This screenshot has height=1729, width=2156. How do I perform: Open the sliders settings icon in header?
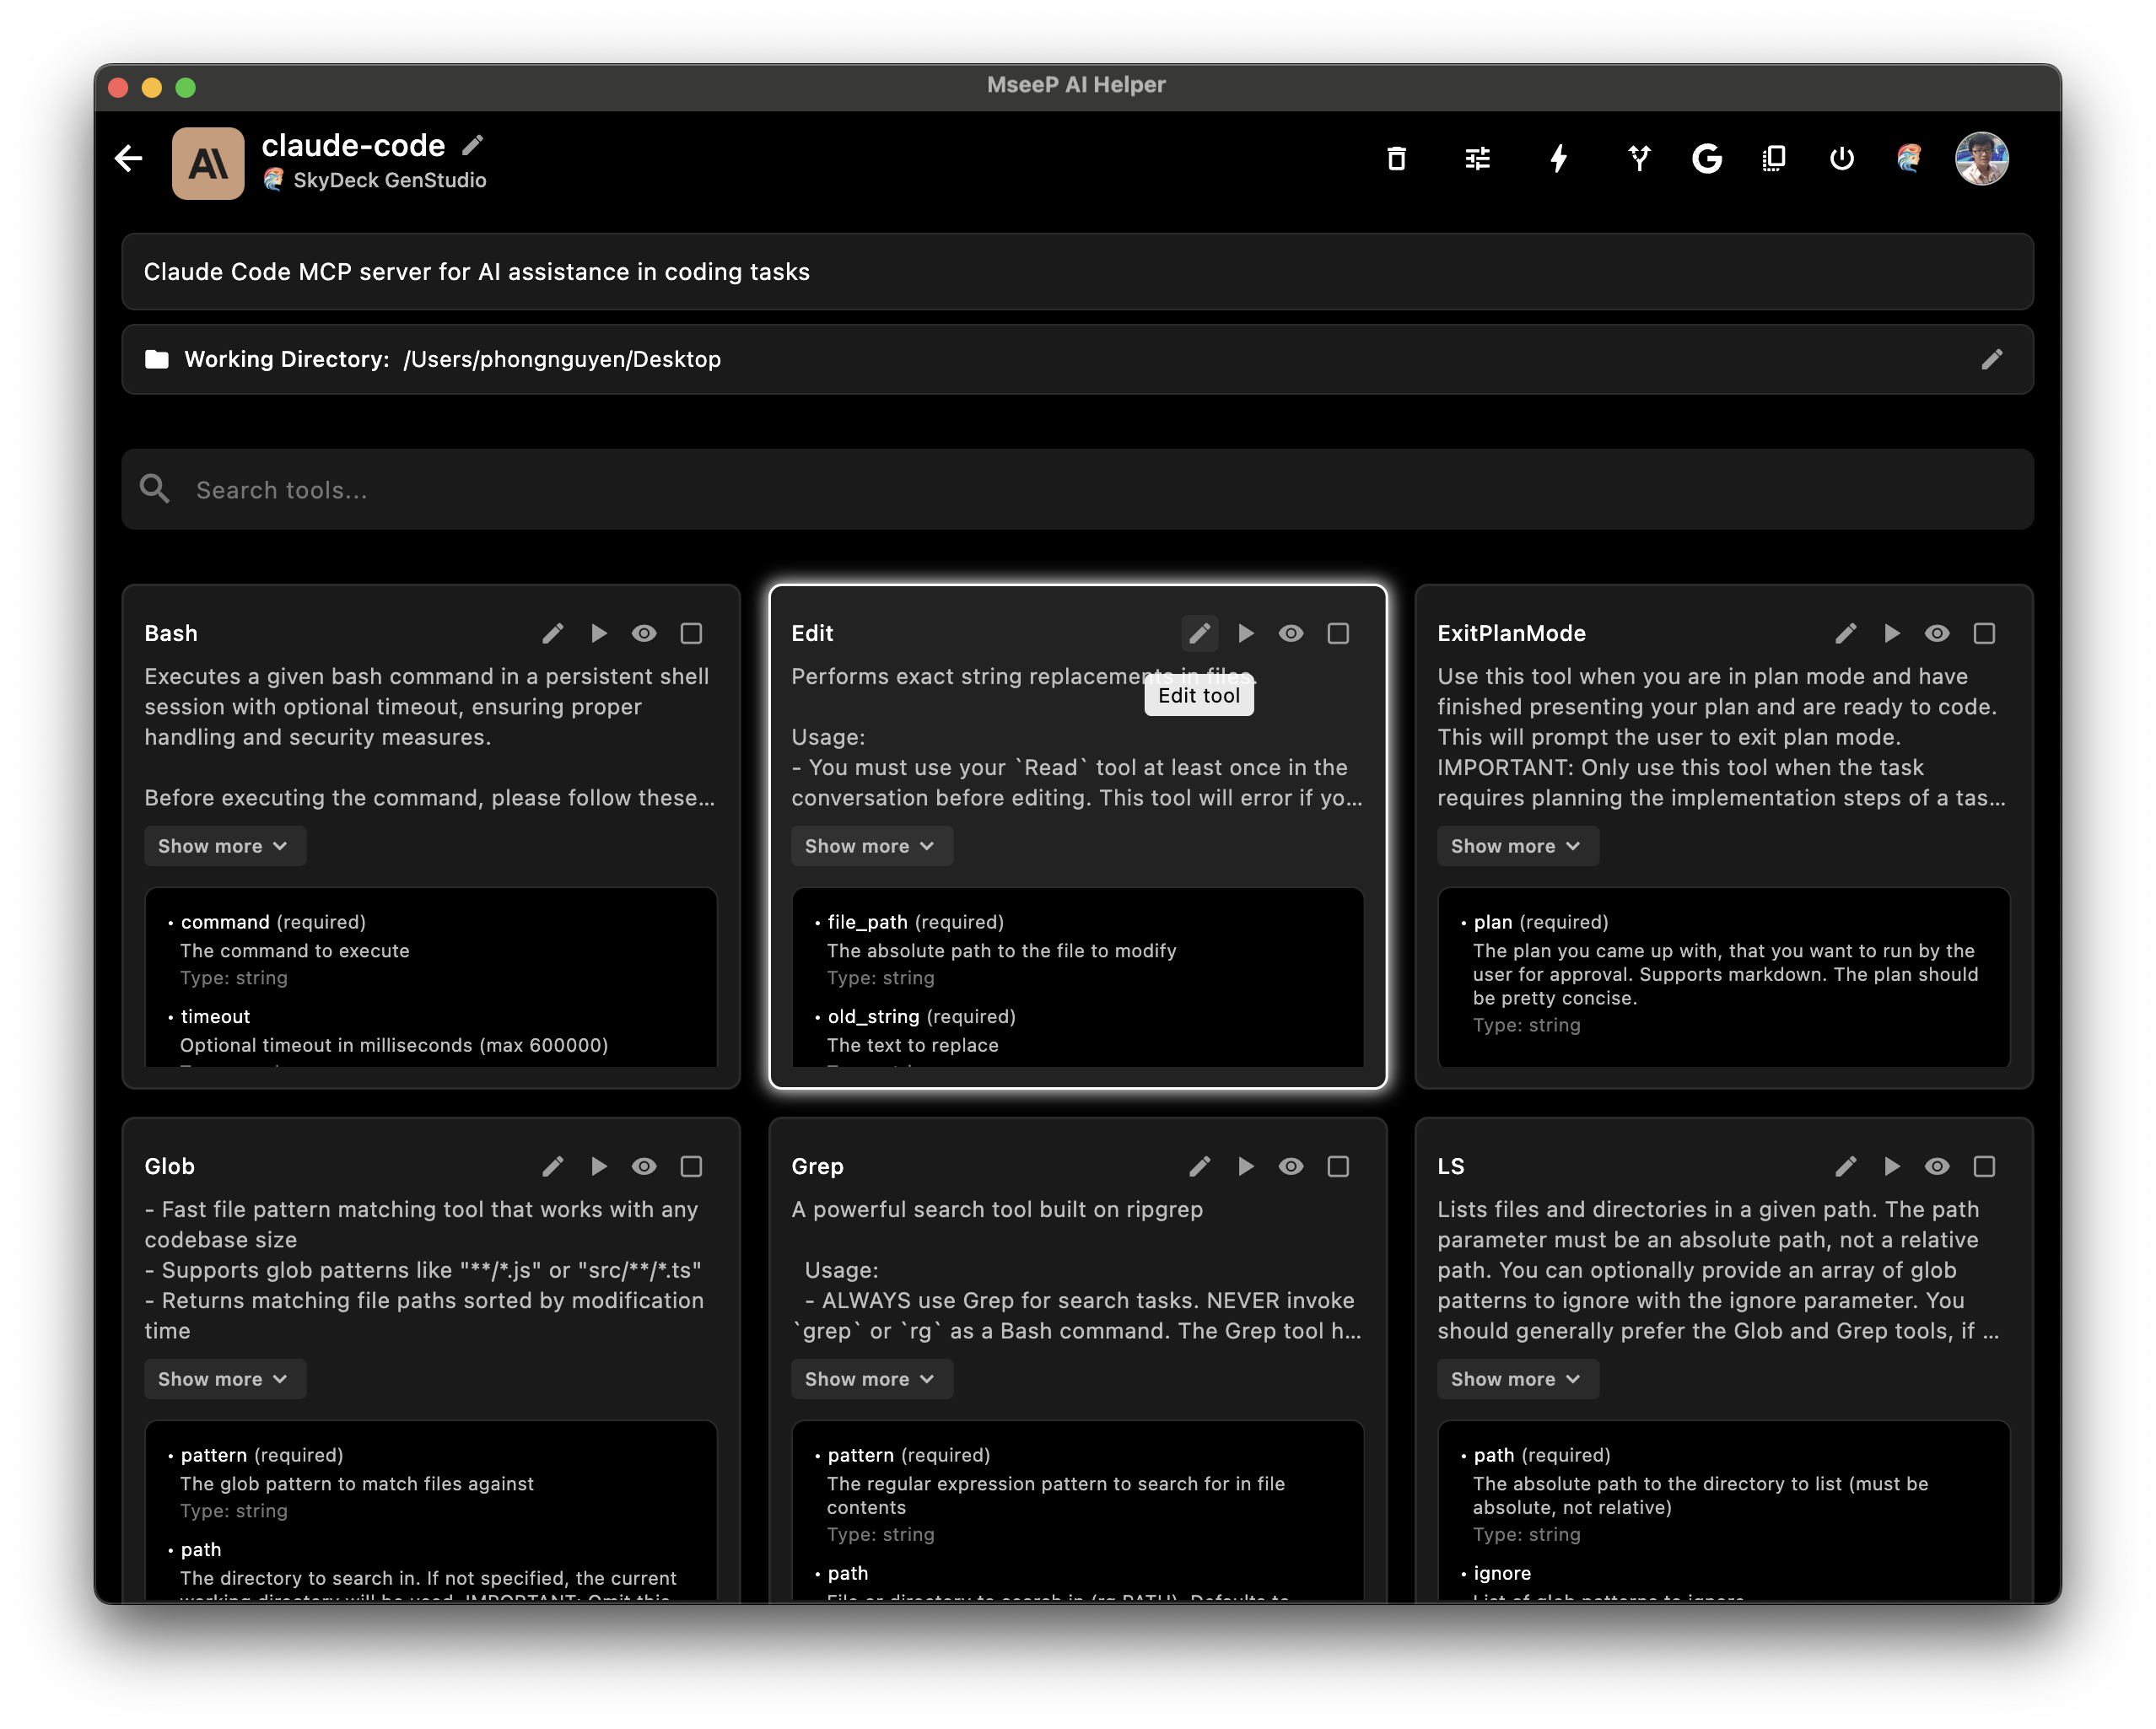point(1477,158)
